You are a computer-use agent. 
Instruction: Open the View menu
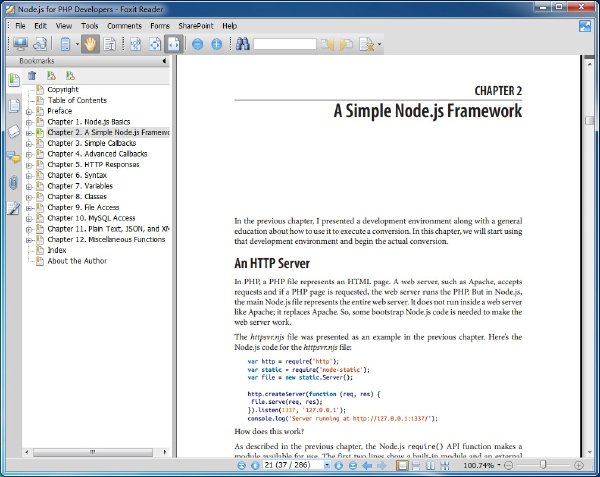[x=64, y=26]
